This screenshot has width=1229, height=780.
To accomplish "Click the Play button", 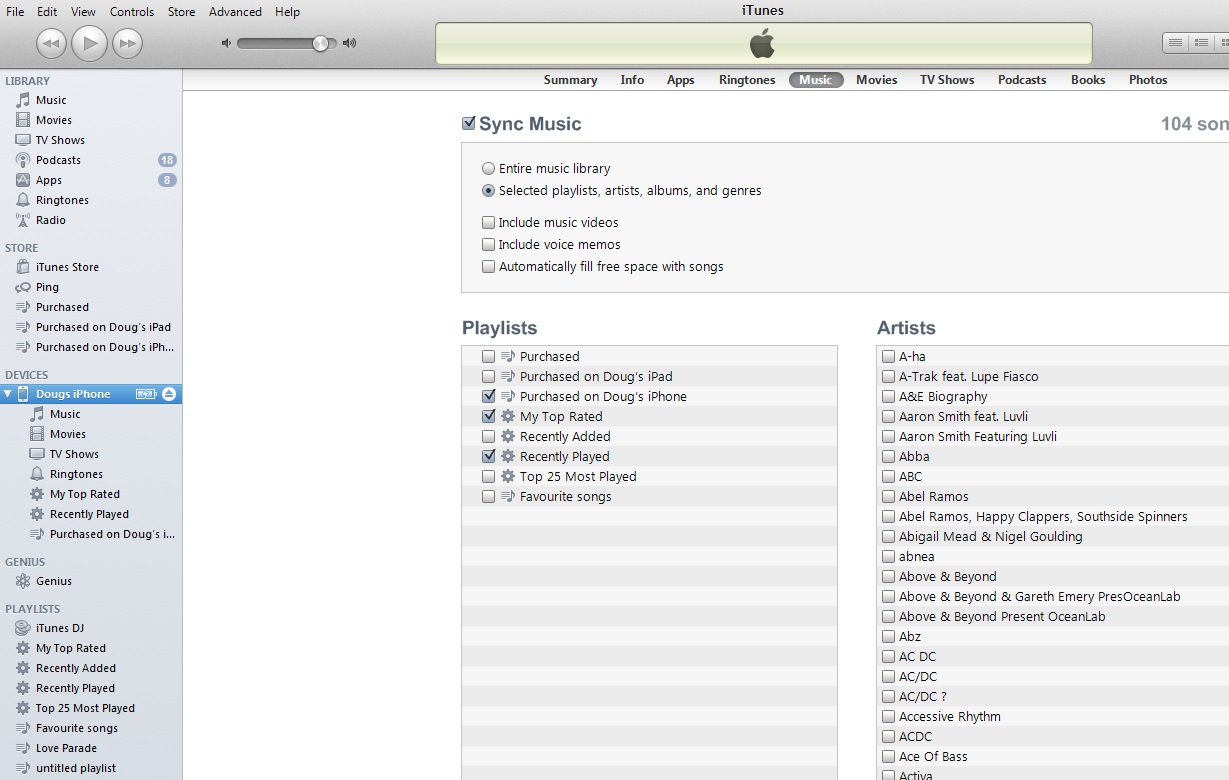I will (89, 43).
